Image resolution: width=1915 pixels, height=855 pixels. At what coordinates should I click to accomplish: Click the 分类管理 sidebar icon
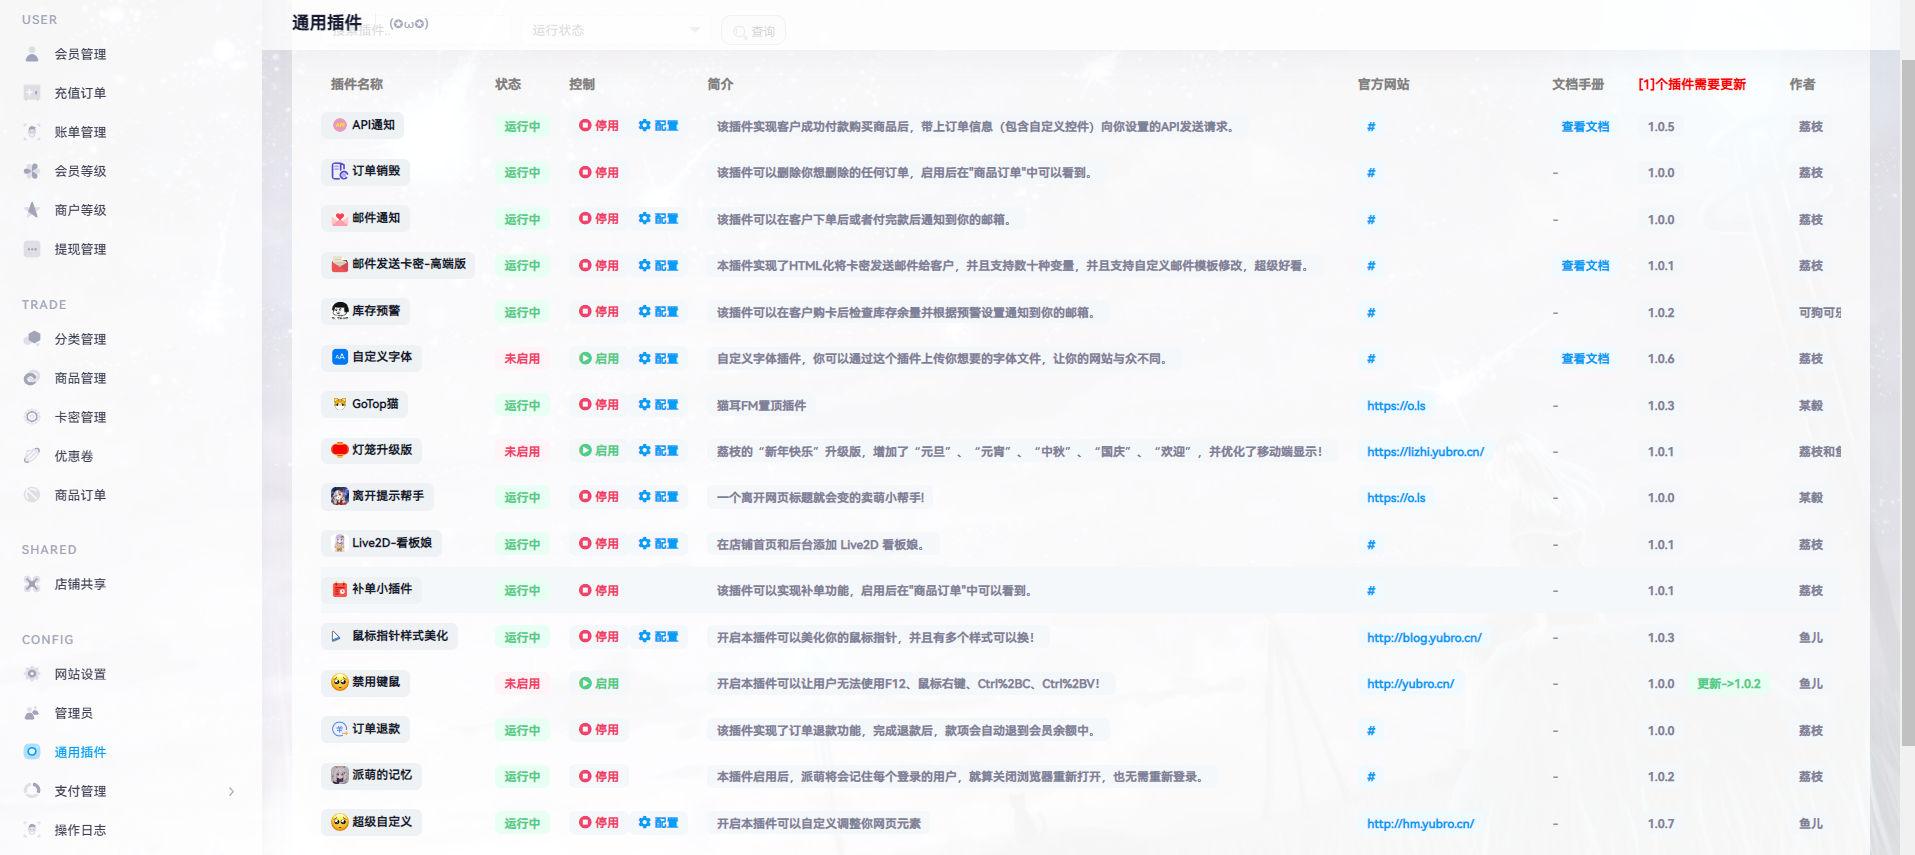coord(32,339)
